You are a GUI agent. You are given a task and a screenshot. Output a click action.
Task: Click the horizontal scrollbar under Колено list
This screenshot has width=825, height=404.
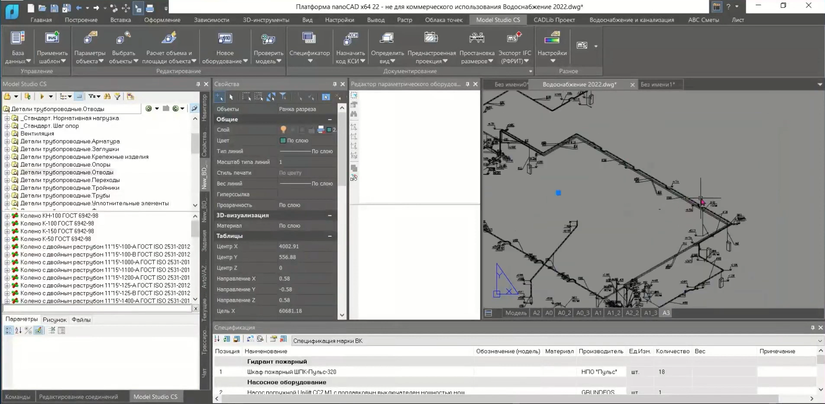pyautogui.click(x=95, y=309)
